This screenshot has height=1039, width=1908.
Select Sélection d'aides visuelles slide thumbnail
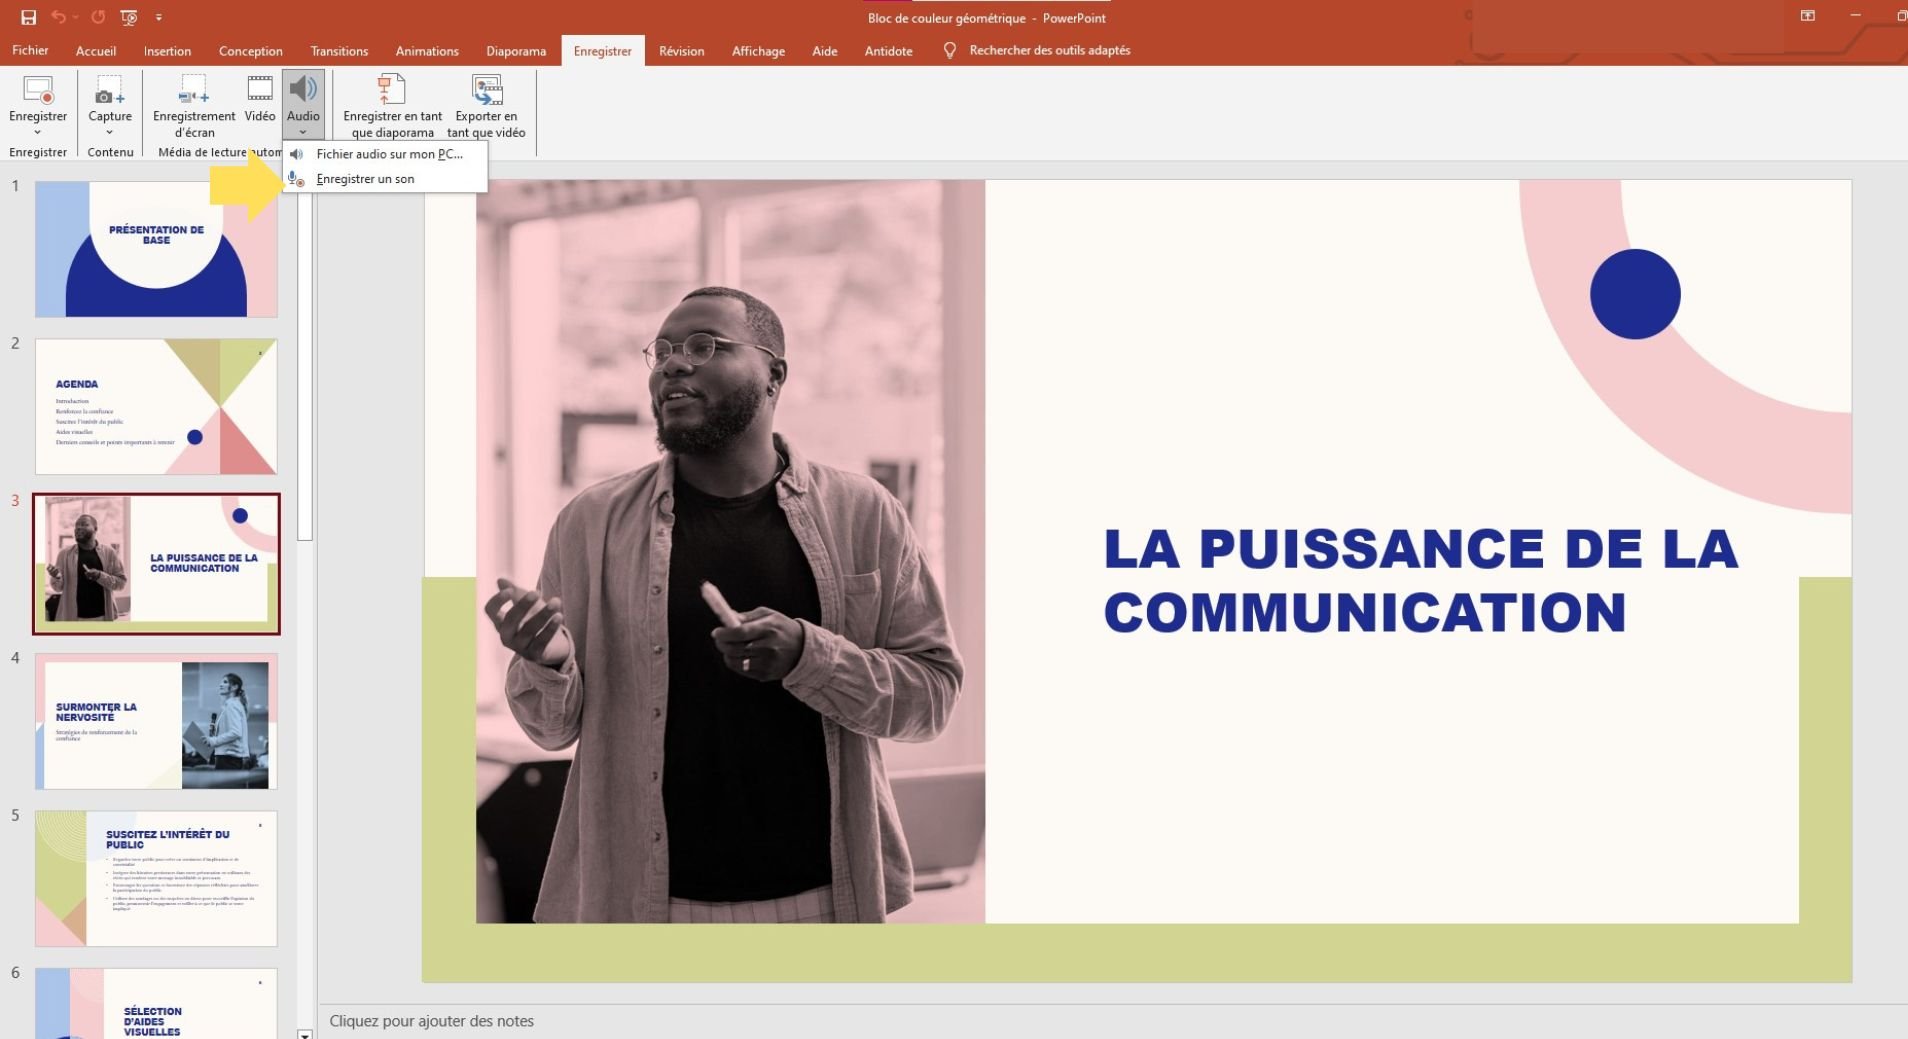click(156, 1003)
